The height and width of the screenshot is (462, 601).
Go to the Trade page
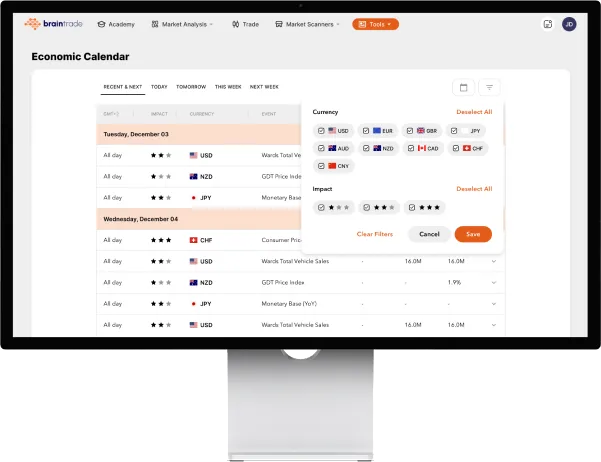pos(243,24)
